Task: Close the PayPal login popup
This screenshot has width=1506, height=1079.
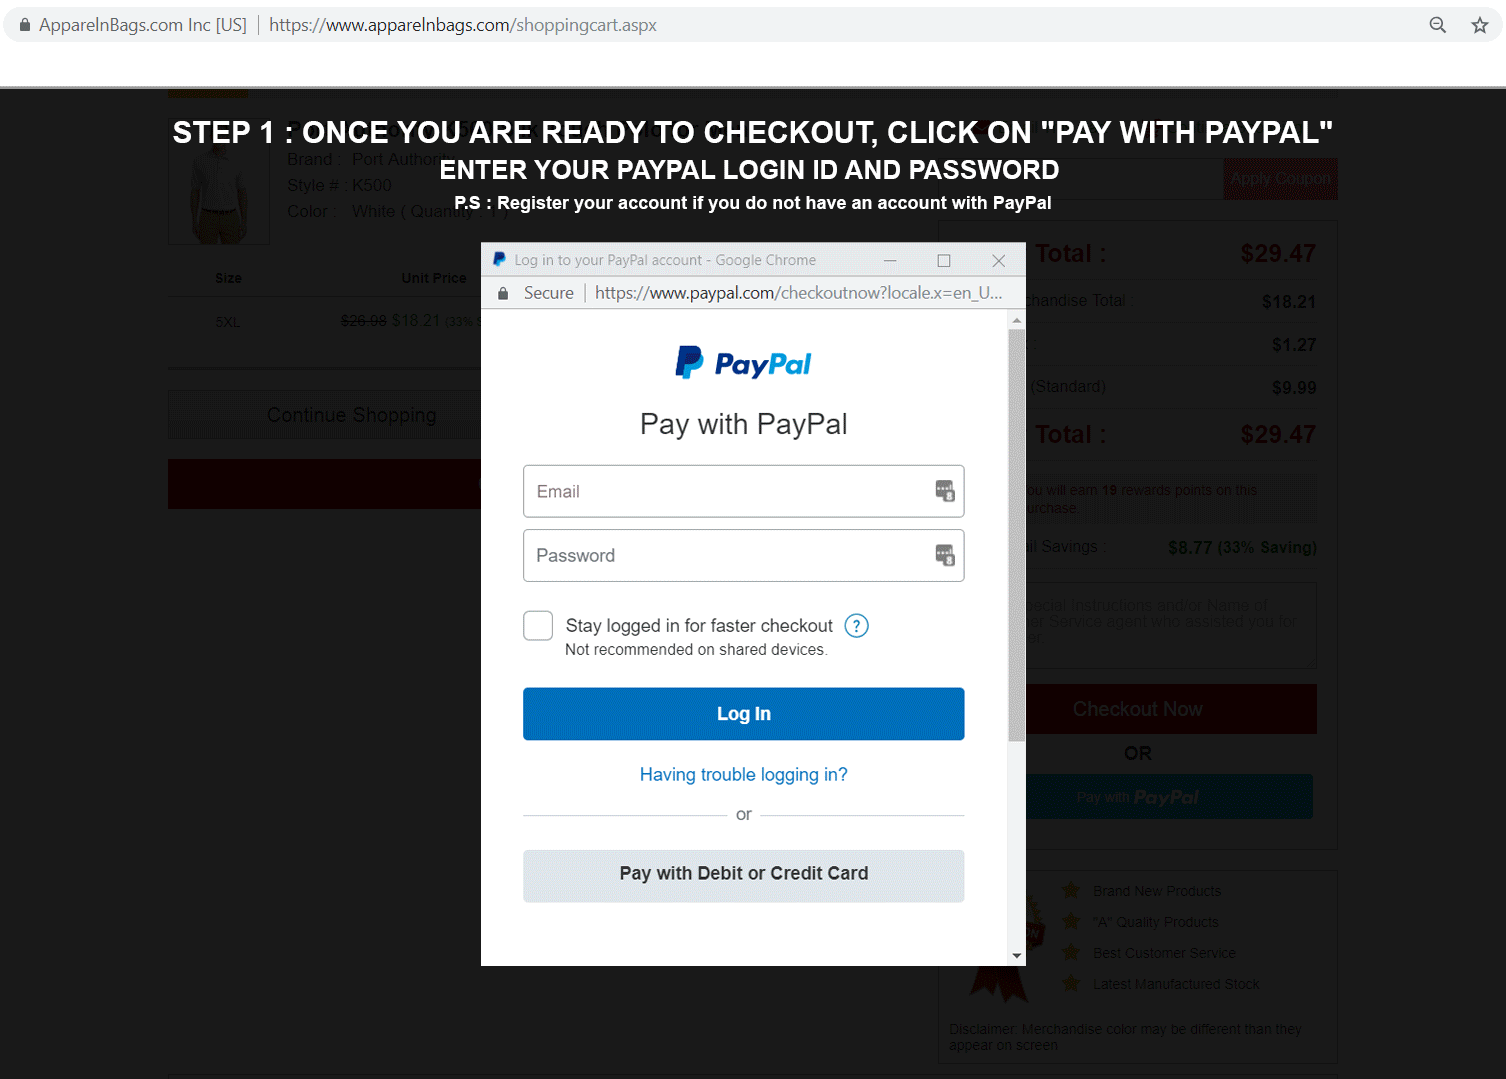Action: [998, 260]
